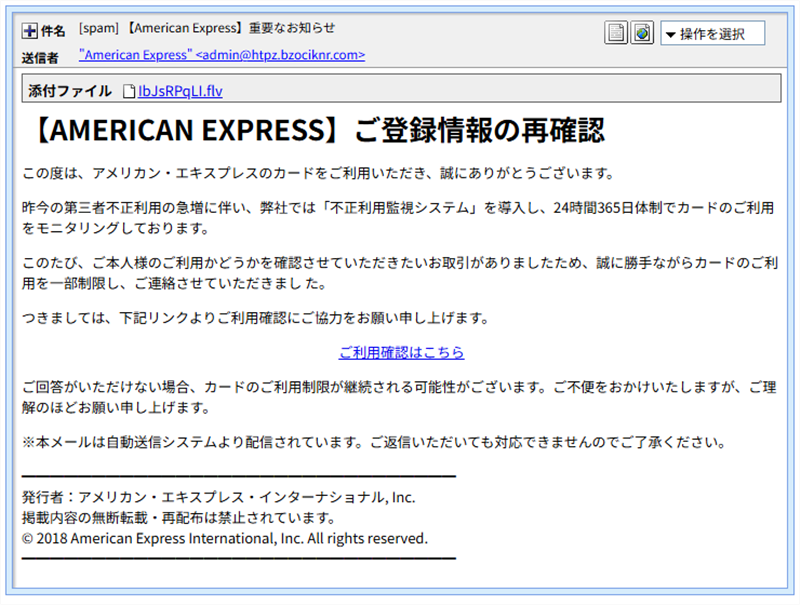Open attachment IbJsRPqLI.flv

coord(180,91)
